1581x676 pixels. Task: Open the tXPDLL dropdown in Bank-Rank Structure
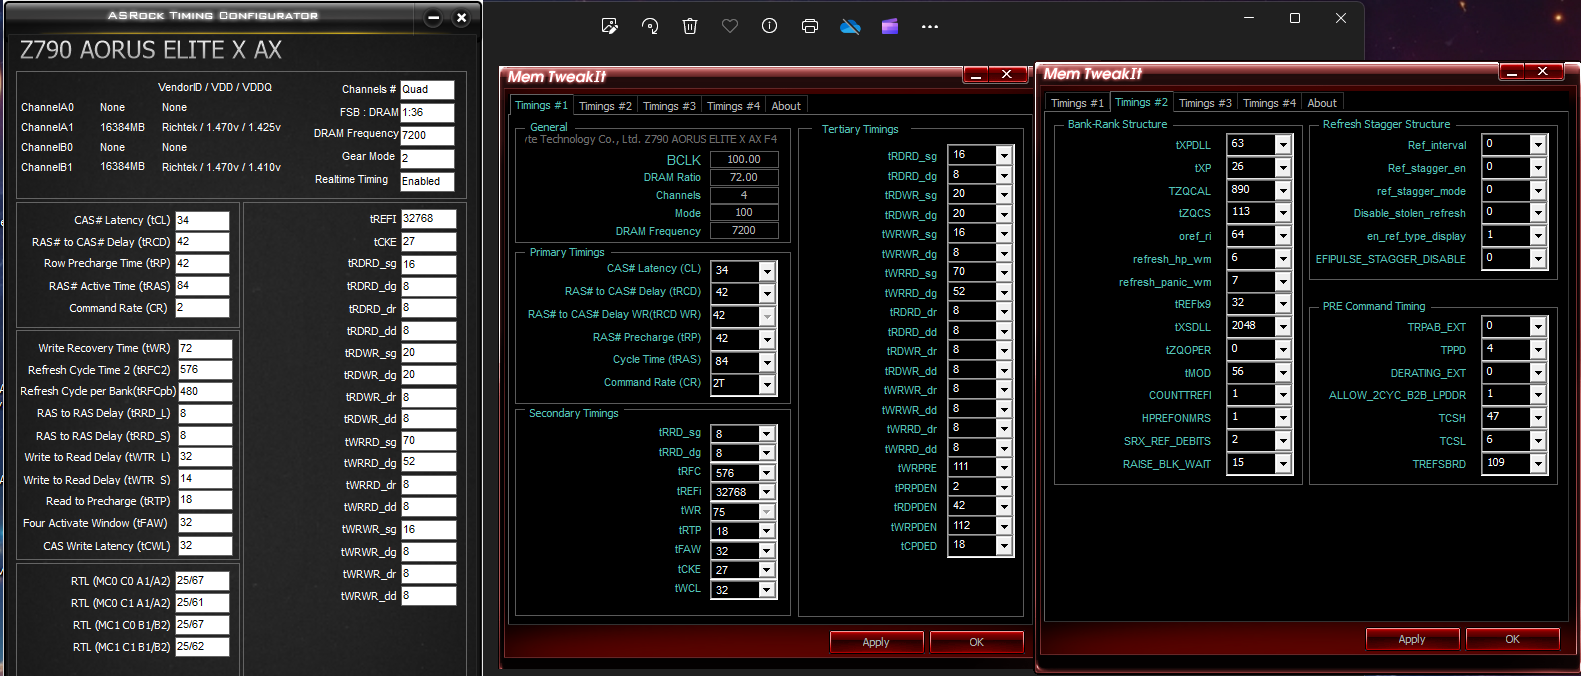pyautogui.click(x=1283, y=145)
